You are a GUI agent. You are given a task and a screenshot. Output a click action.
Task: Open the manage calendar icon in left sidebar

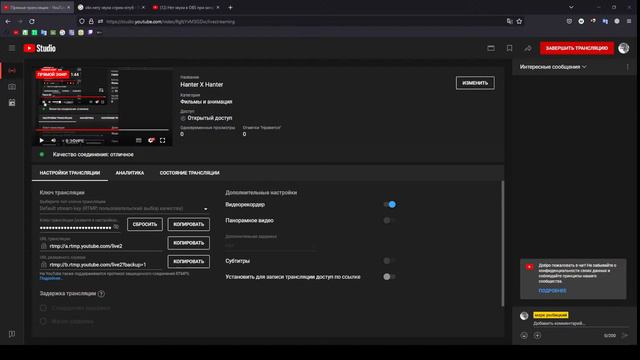pos(12,102)
